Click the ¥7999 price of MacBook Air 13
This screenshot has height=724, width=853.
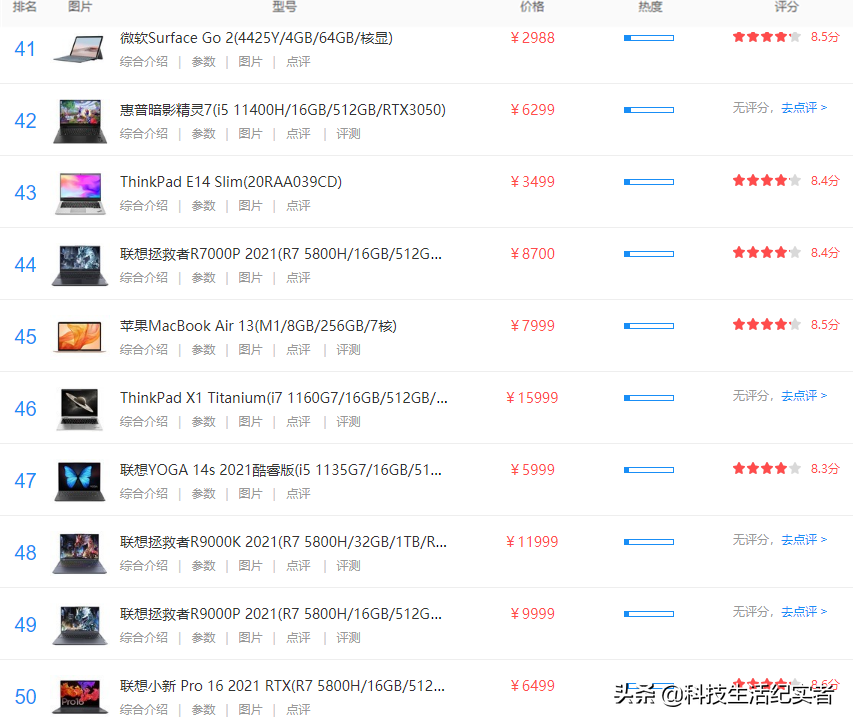pyautogui.click(x=533, y=326)
